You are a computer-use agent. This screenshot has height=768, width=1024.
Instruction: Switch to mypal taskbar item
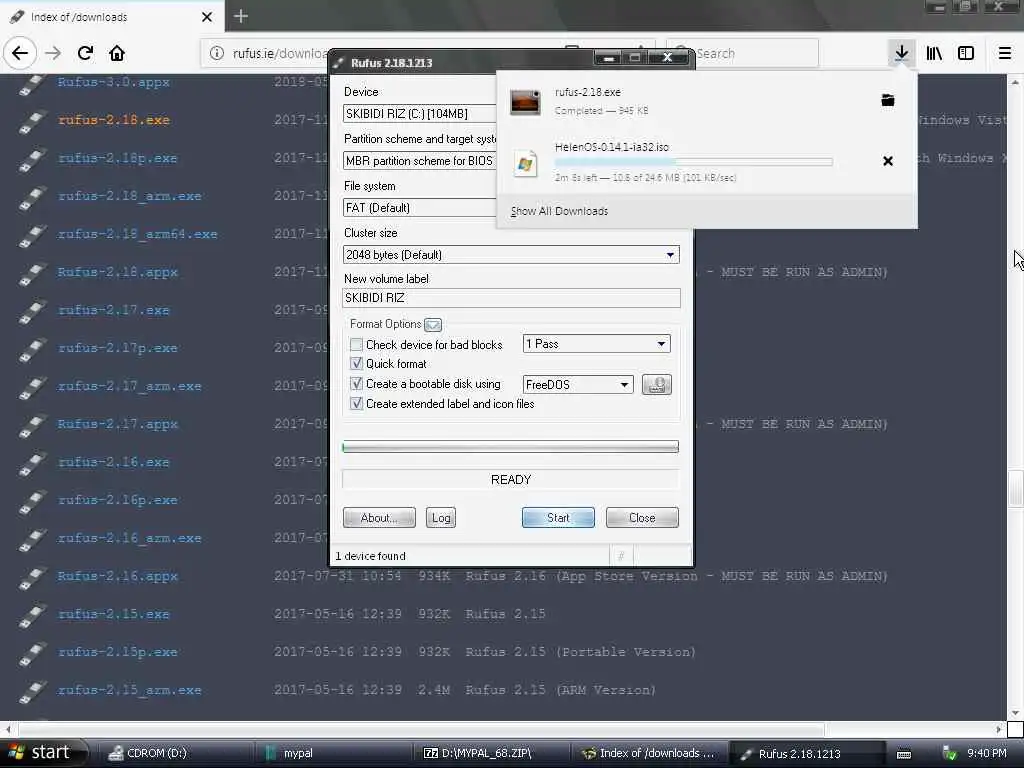[x=333, y=753]
